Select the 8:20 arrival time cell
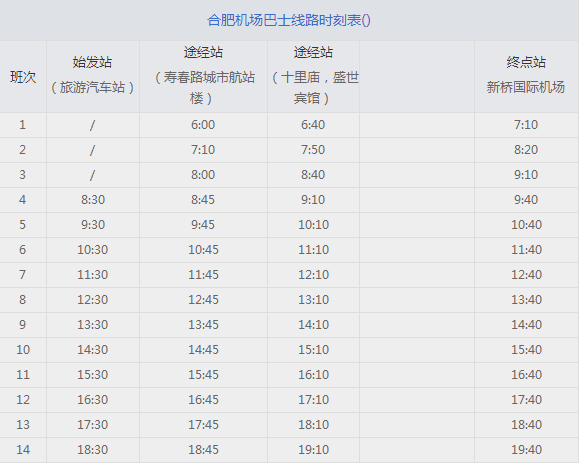Screen dimensions: 580x463 526,150
